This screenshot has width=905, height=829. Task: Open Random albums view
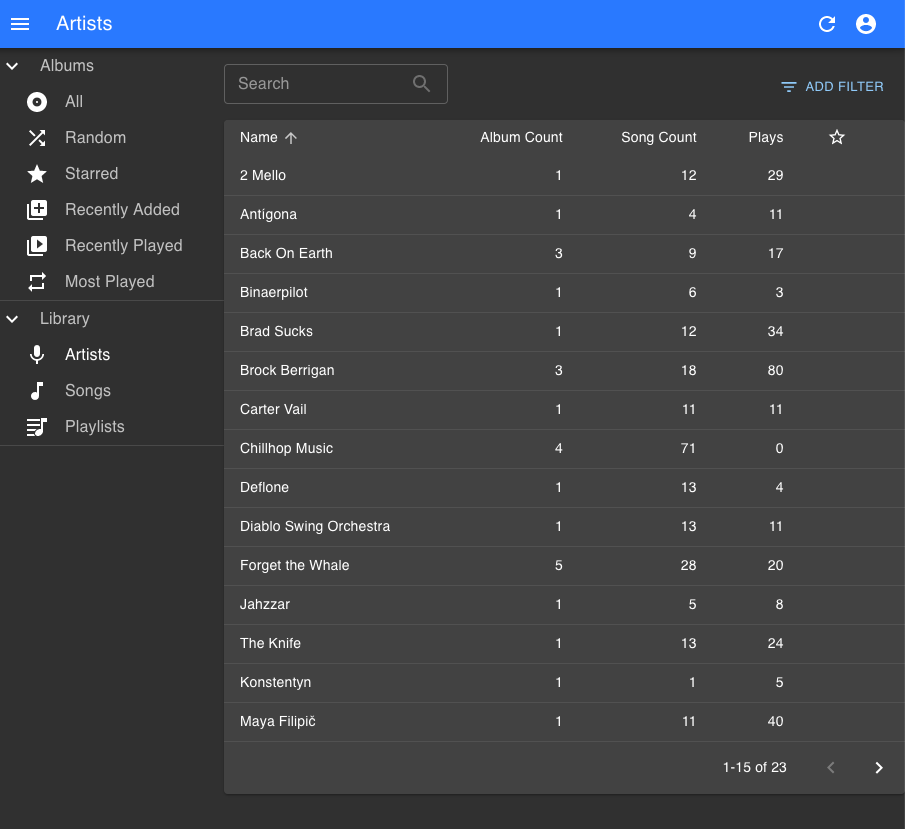(x=112, y=138)
